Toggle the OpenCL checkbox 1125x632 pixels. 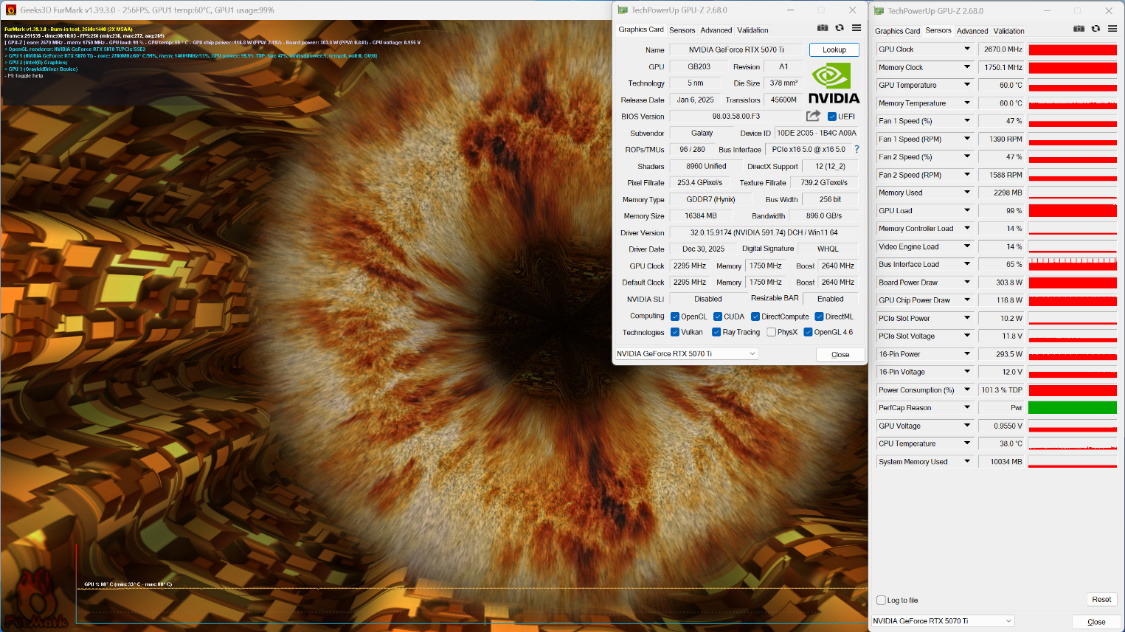675,316
